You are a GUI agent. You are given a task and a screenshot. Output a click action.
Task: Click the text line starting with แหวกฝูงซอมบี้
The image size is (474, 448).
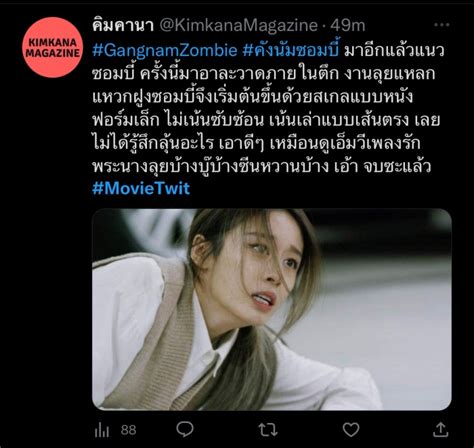253,96
